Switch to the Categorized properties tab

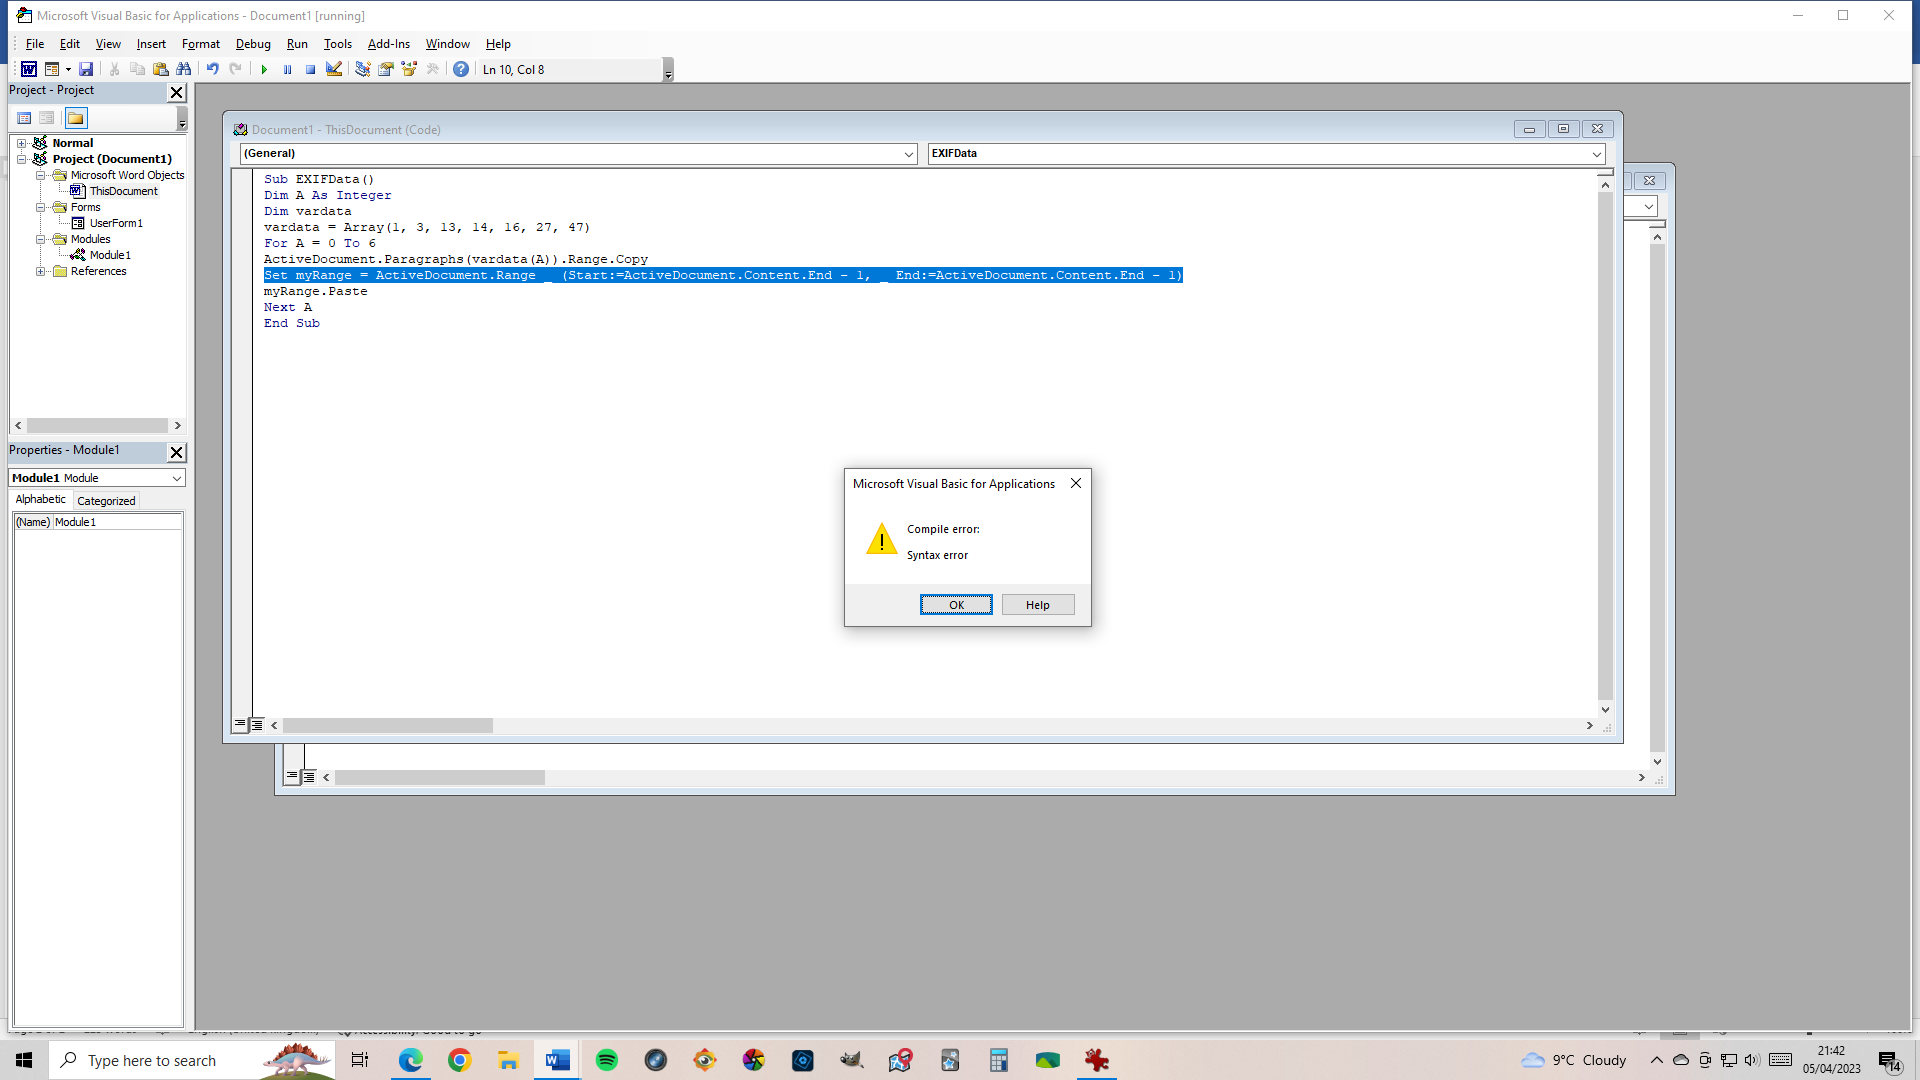pyautogui.click(x=106, y=501)
